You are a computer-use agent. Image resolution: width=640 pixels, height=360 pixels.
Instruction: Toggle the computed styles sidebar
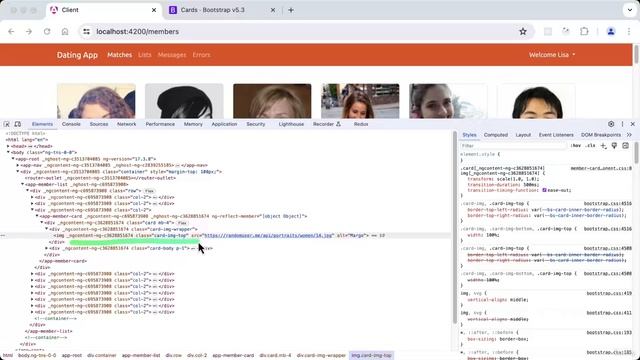(x=625, y=146)
